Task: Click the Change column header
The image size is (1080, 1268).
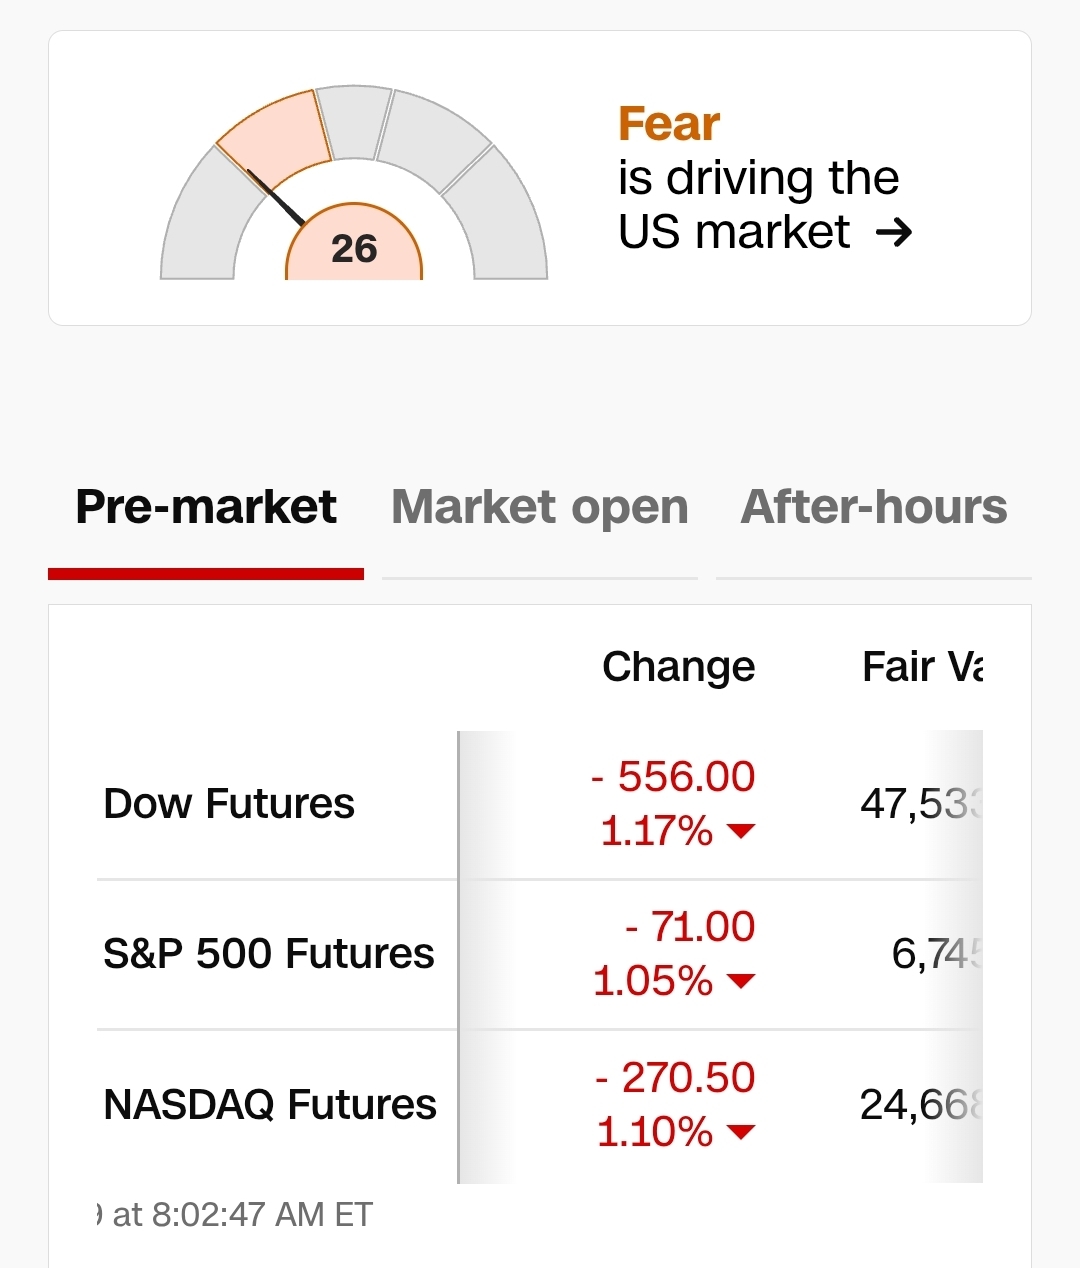Action: pos(678,667)
